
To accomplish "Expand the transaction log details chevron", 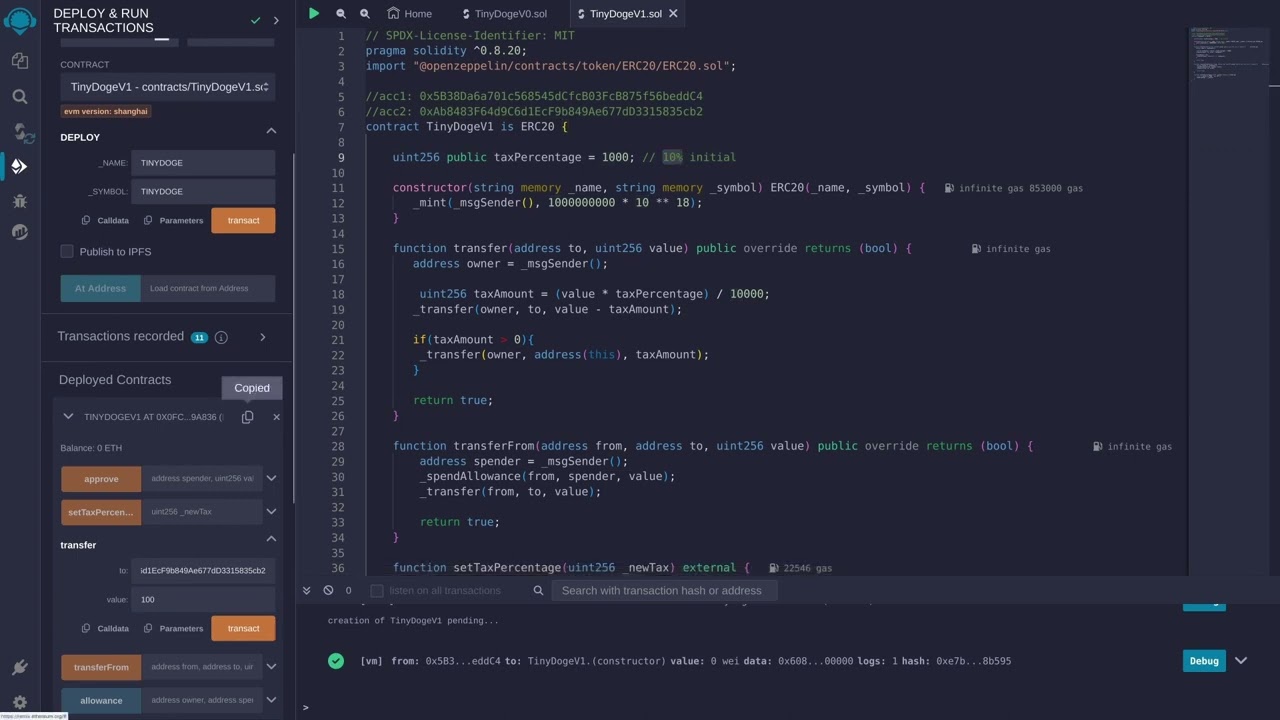I will click(x=1241, y=661).
